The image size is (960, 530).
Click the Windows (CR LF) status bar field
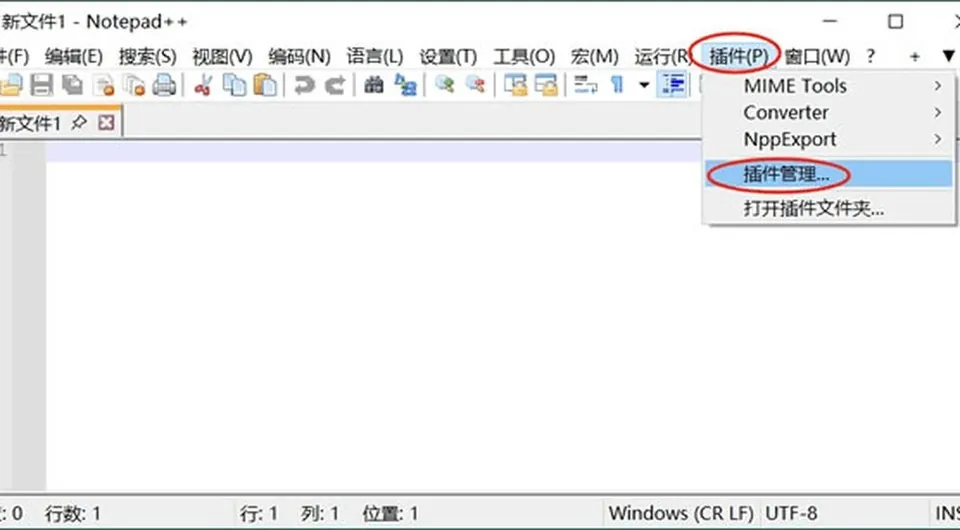click(x=681, y=513)
